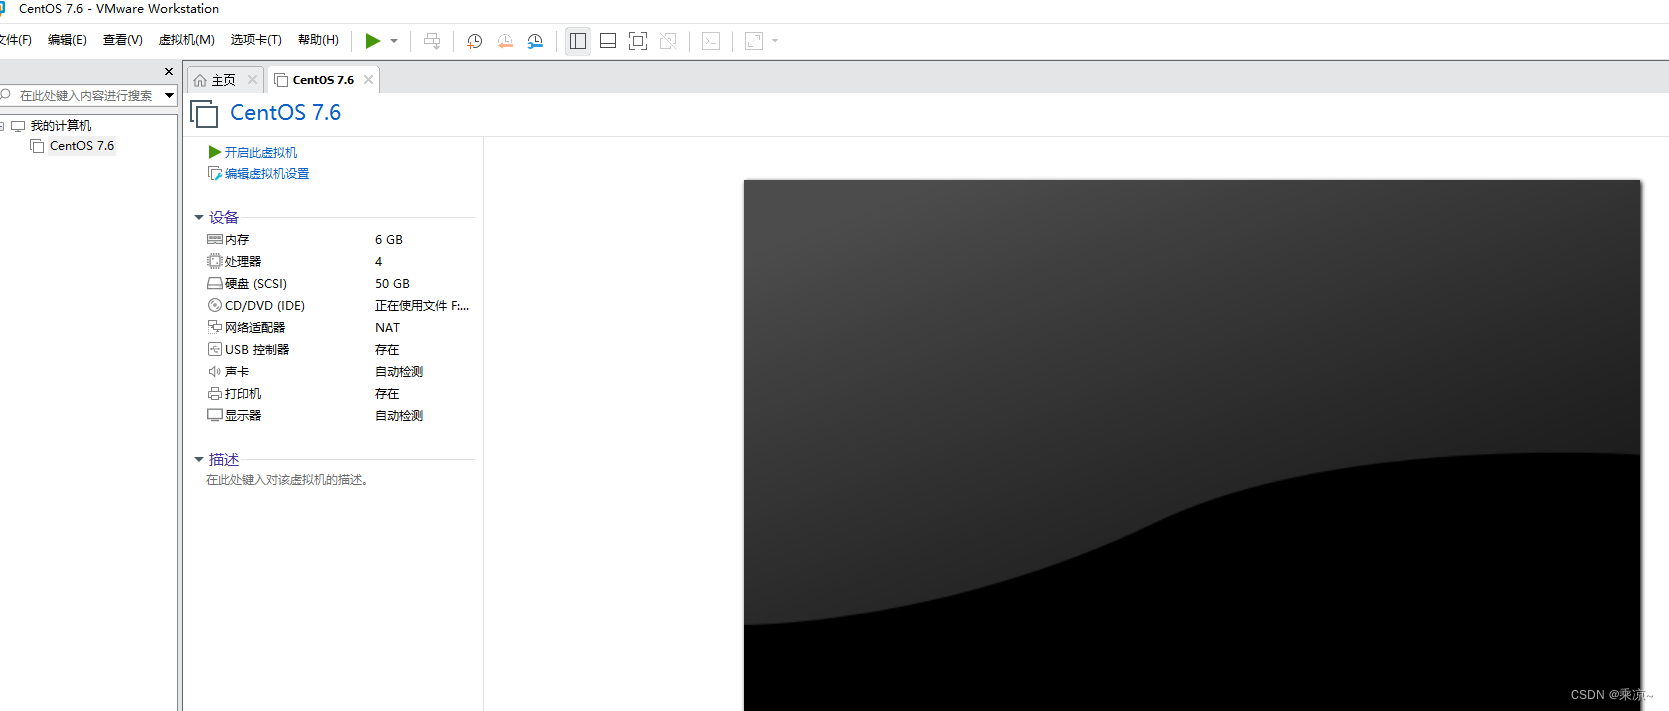Click the 声卡 自动检测 value
The width and height of the screenshot is (1669, 711).
click(x=399, y=372)
